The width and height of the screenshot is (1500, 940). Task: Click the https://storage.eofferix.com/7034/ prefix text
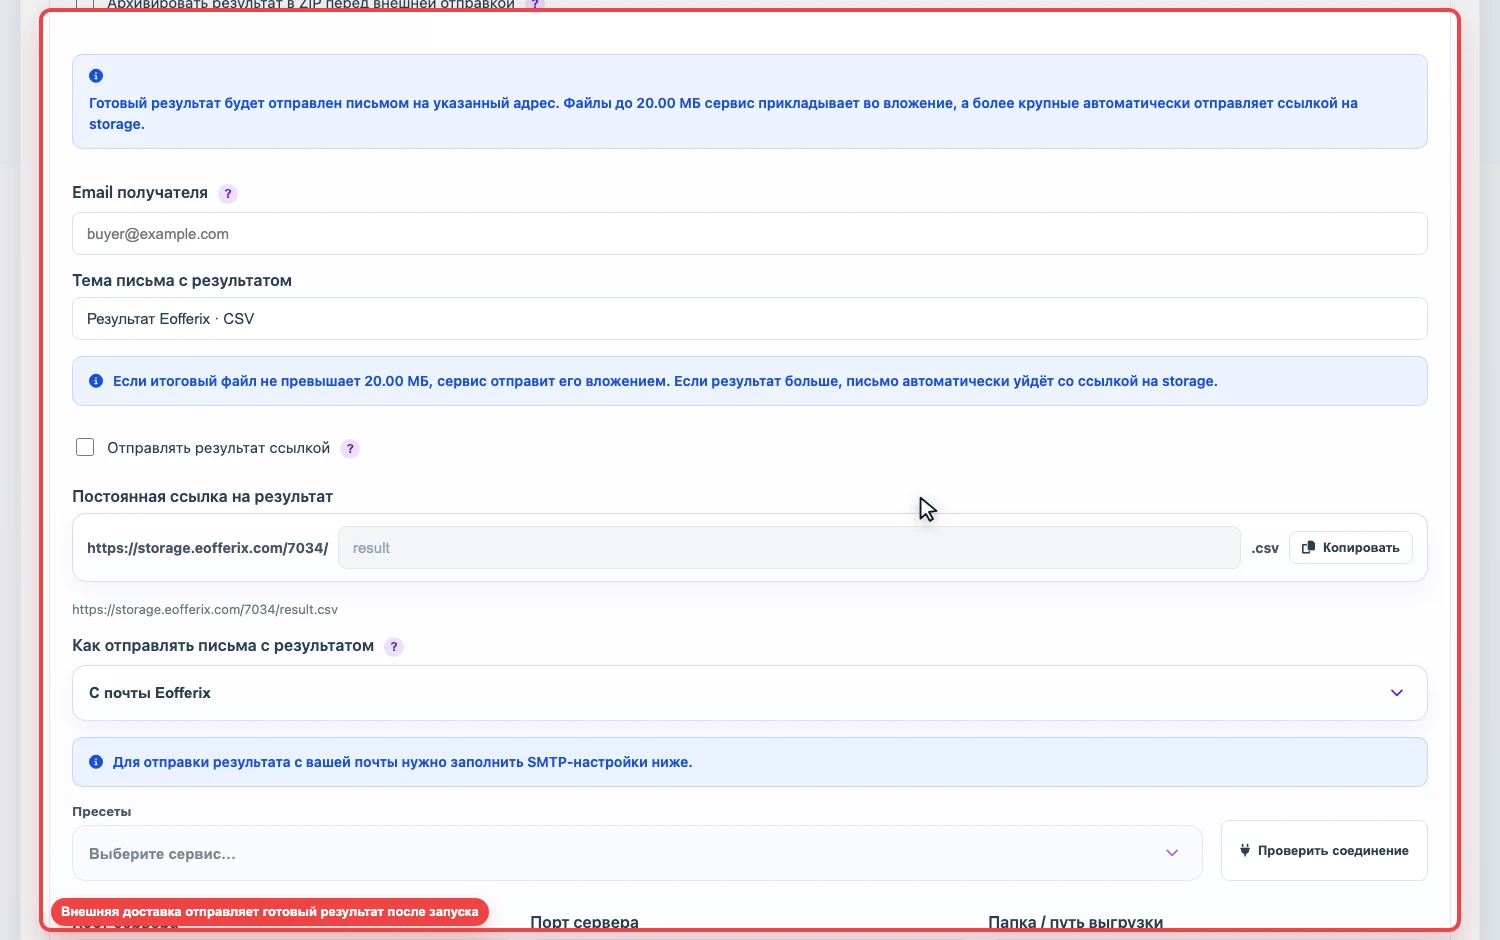point(207,548)
